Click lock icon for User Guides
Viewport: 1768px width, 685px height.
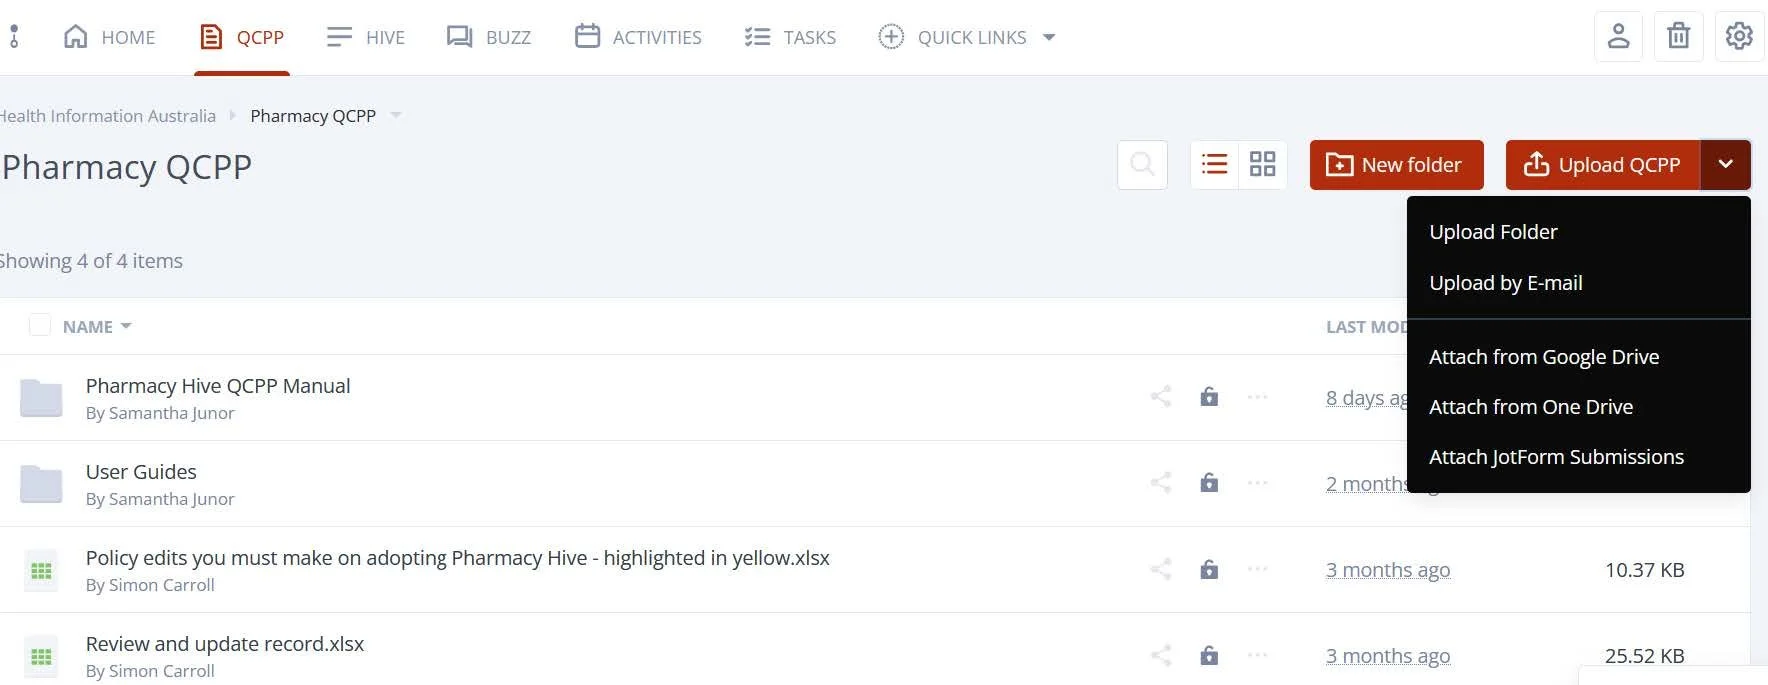pyautogui.click(x=1209, y=483)
